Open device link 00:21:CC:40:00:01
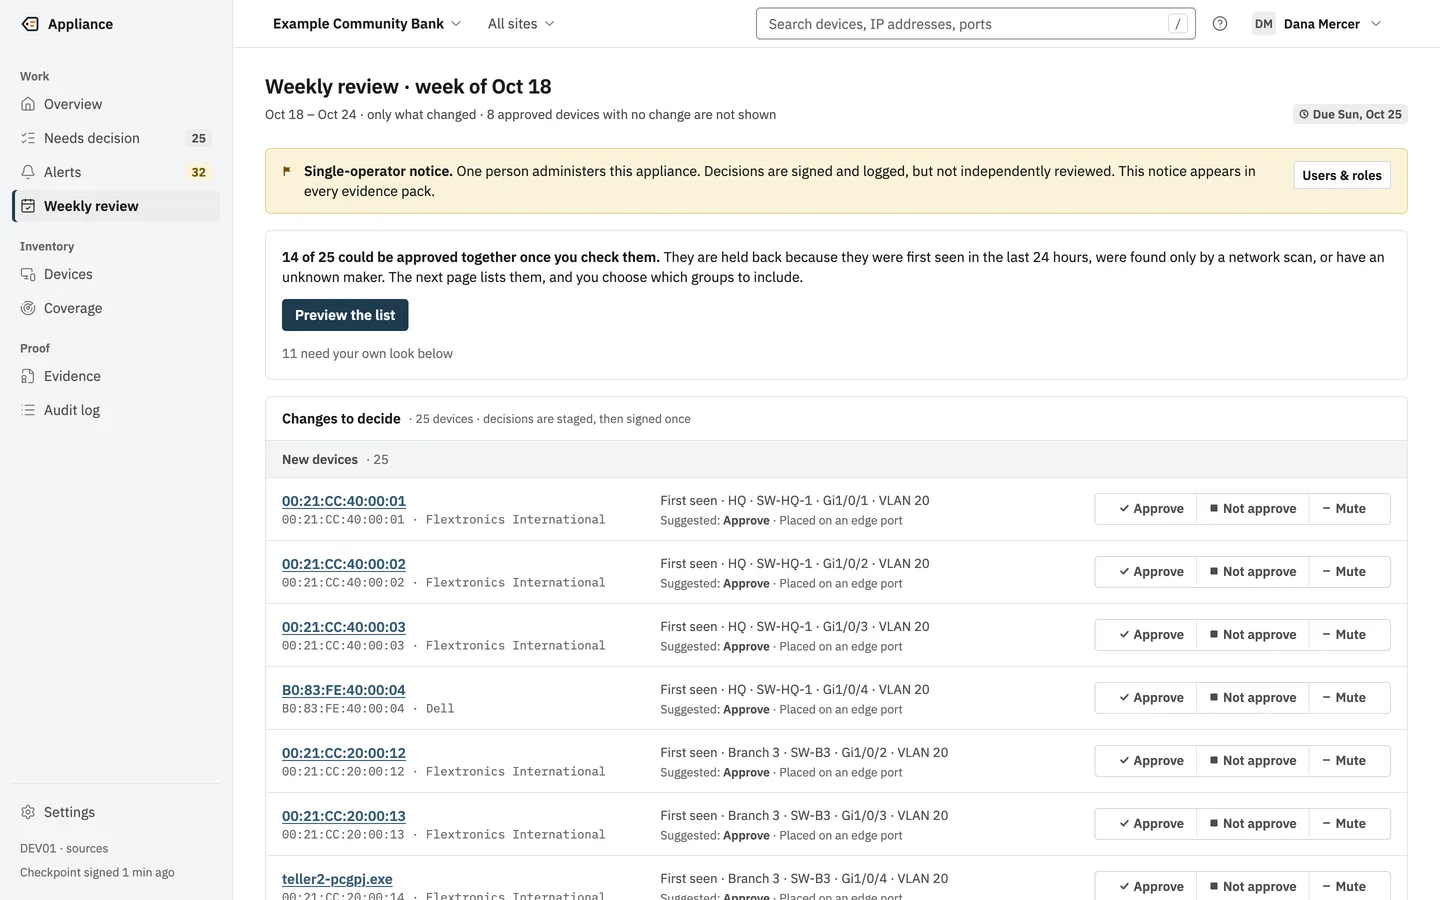The height and width of the screenshot is (900, 1440). pyautogui.click(x=344, y=501)
